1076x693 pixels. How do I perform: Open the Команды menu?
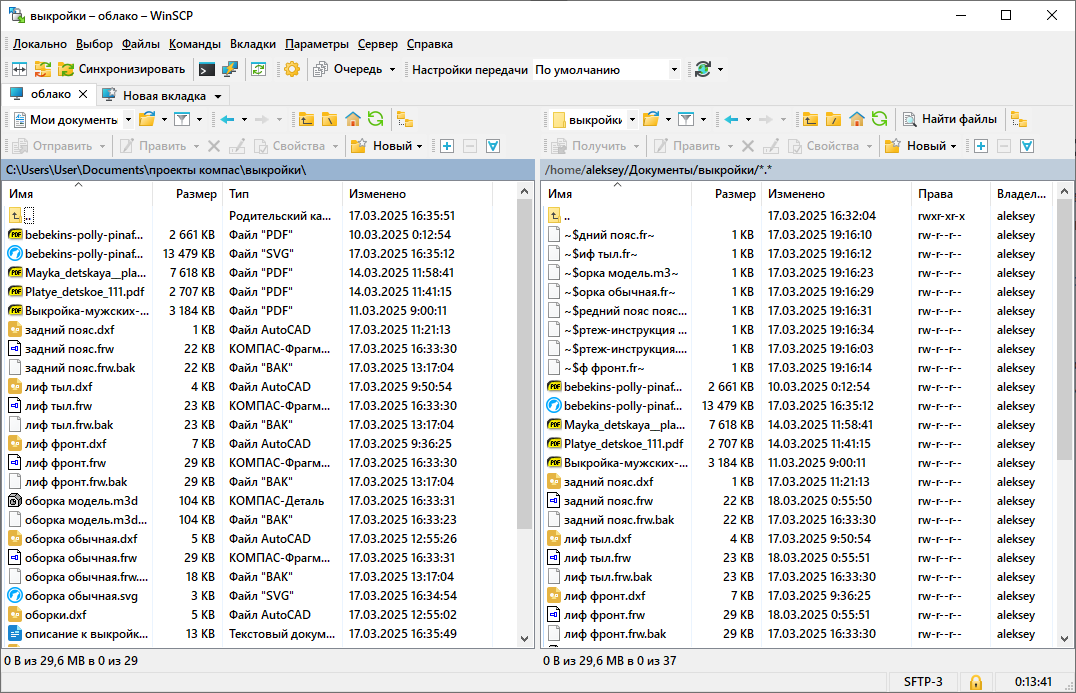pos(195,44)
